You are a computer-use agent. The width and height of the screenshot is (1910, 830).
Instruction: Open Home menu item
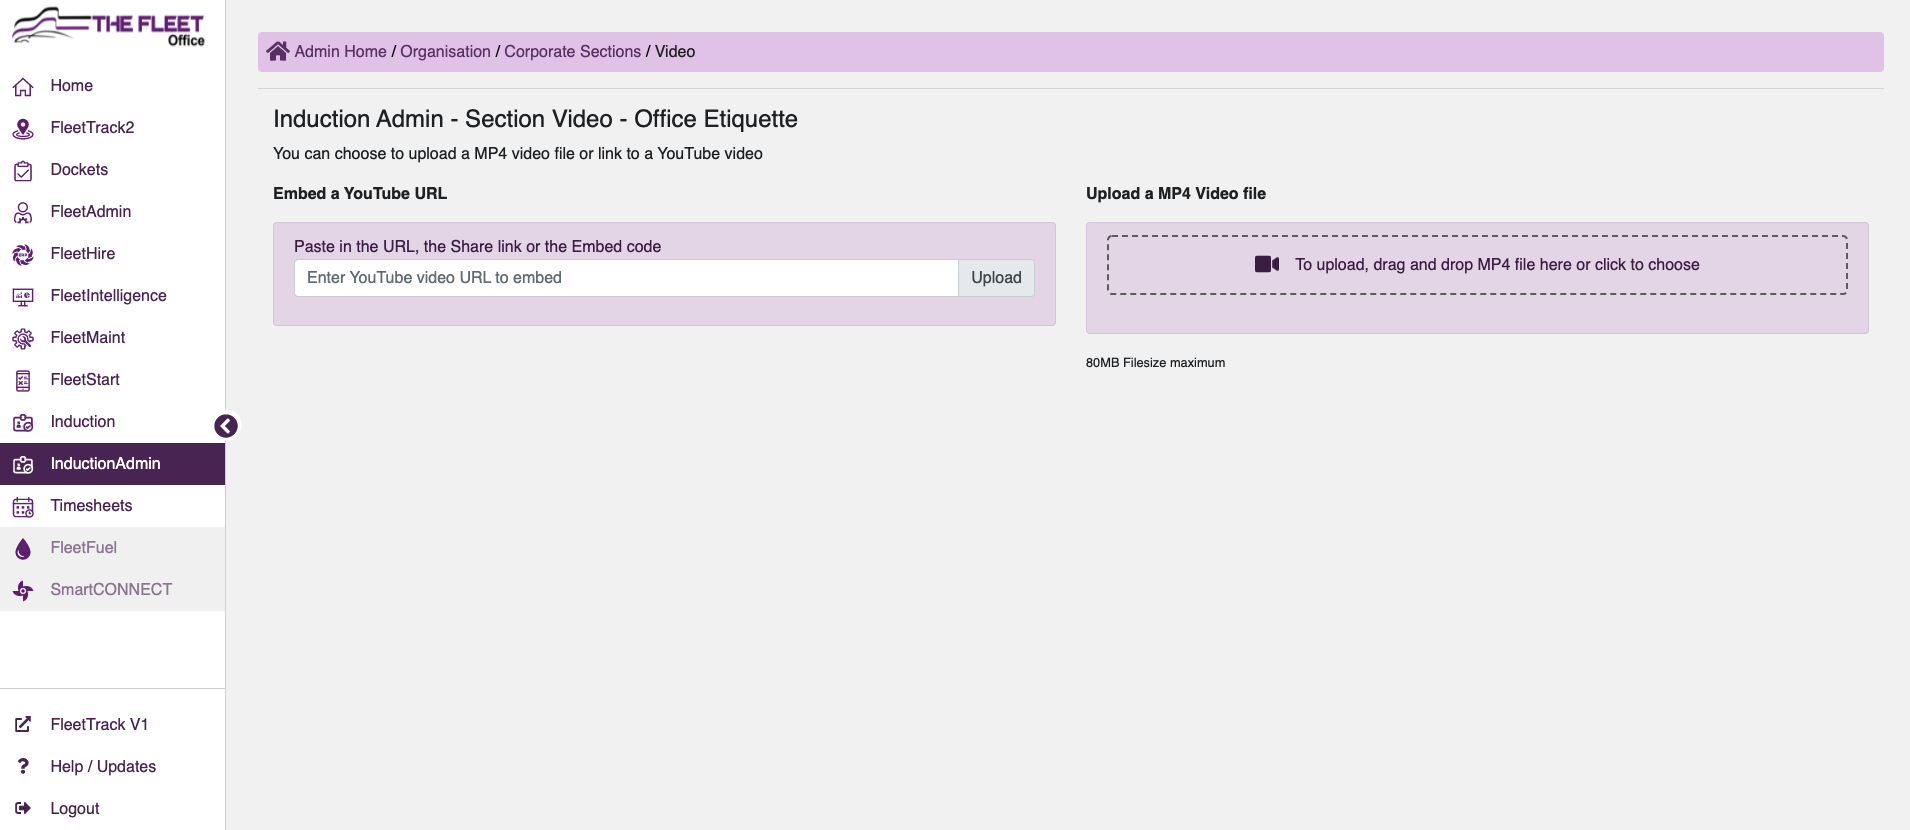click(112, 86)
